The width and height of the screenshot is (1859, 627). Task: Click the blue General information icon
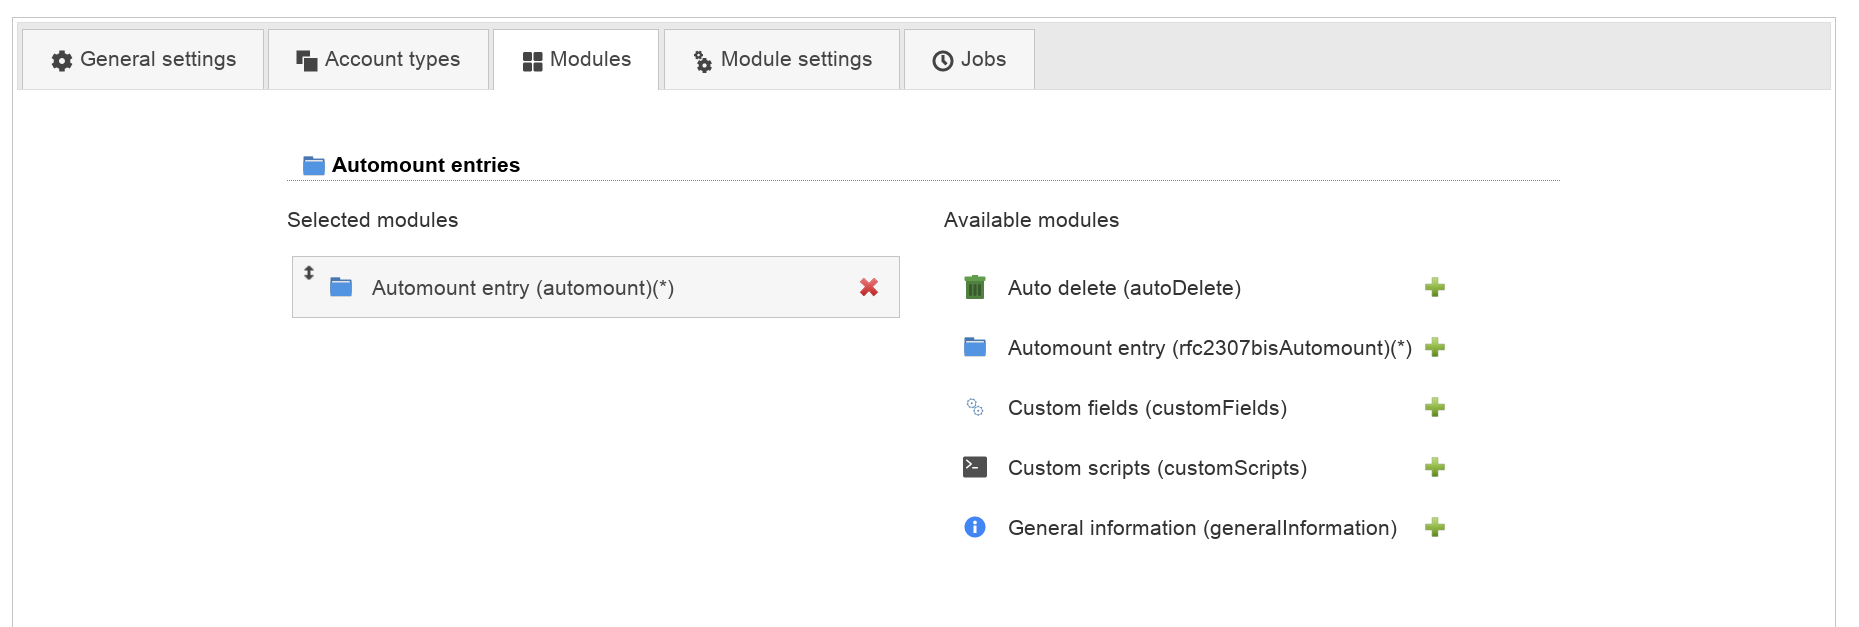pos(974,527)
